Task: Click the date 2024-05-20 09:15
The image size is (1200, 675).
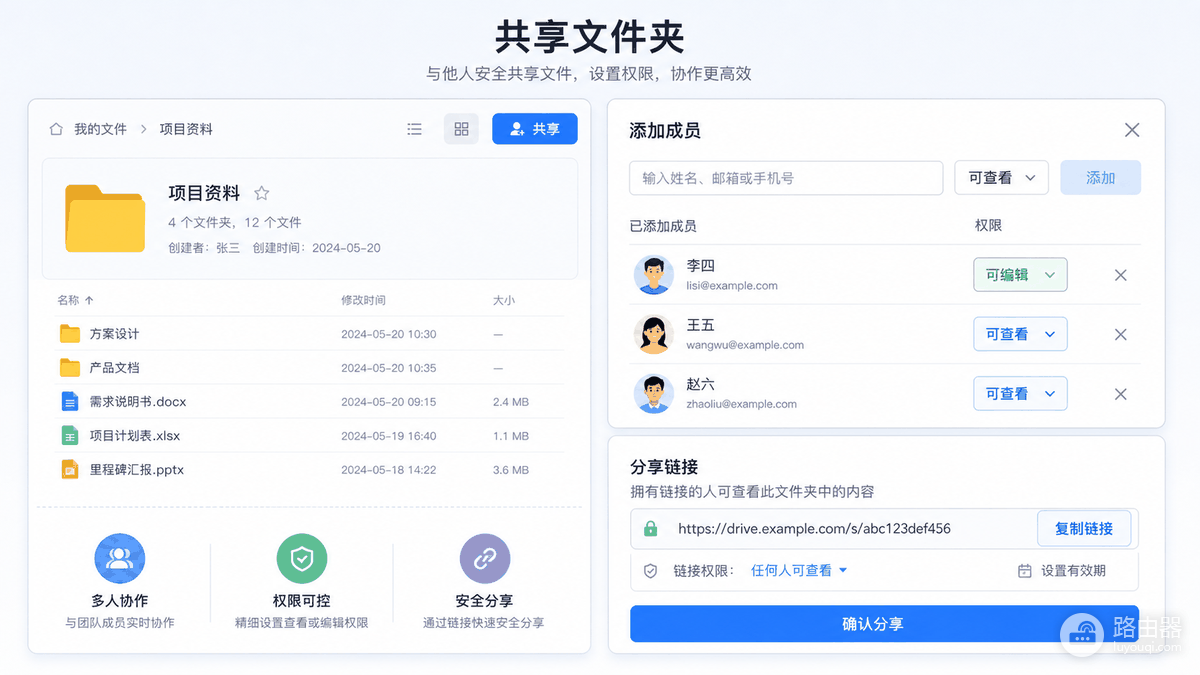Action: (x=389, y=401)
